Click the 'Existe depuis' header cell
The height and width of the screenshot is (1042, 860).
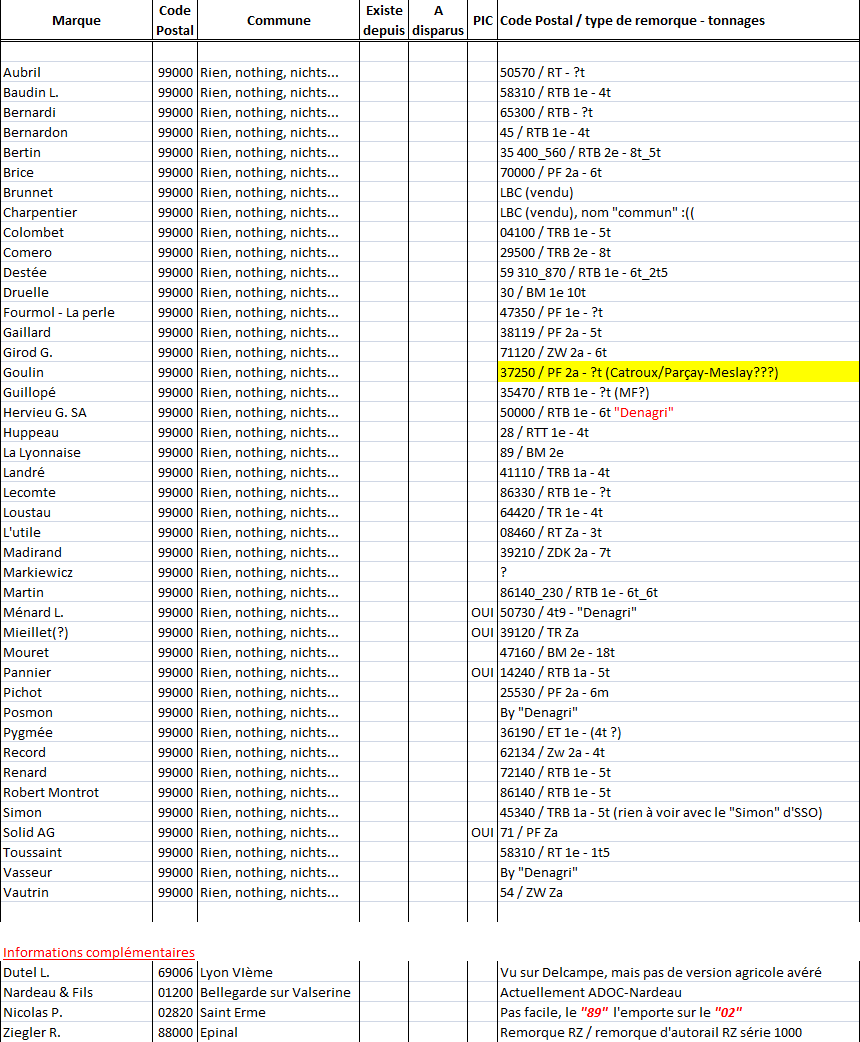coord(384,21)
